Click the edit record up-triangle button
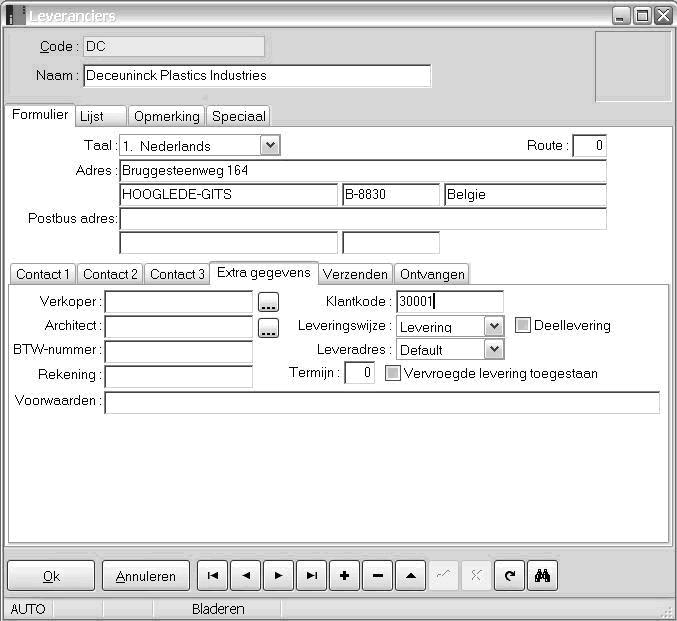 point(411,575)
